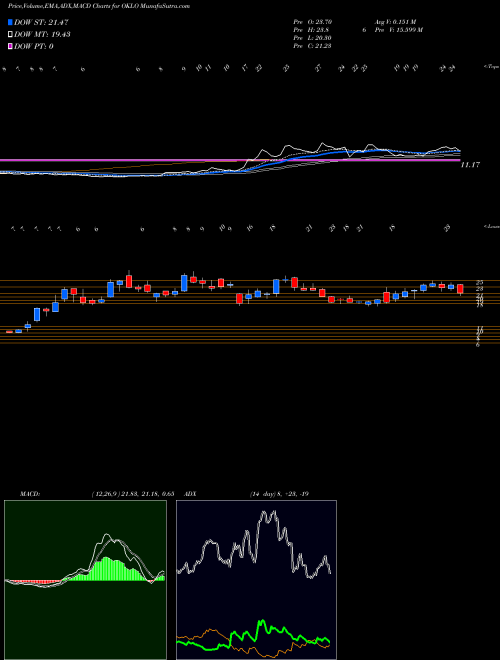Click the previous high value 23.8

click(320, 30)
